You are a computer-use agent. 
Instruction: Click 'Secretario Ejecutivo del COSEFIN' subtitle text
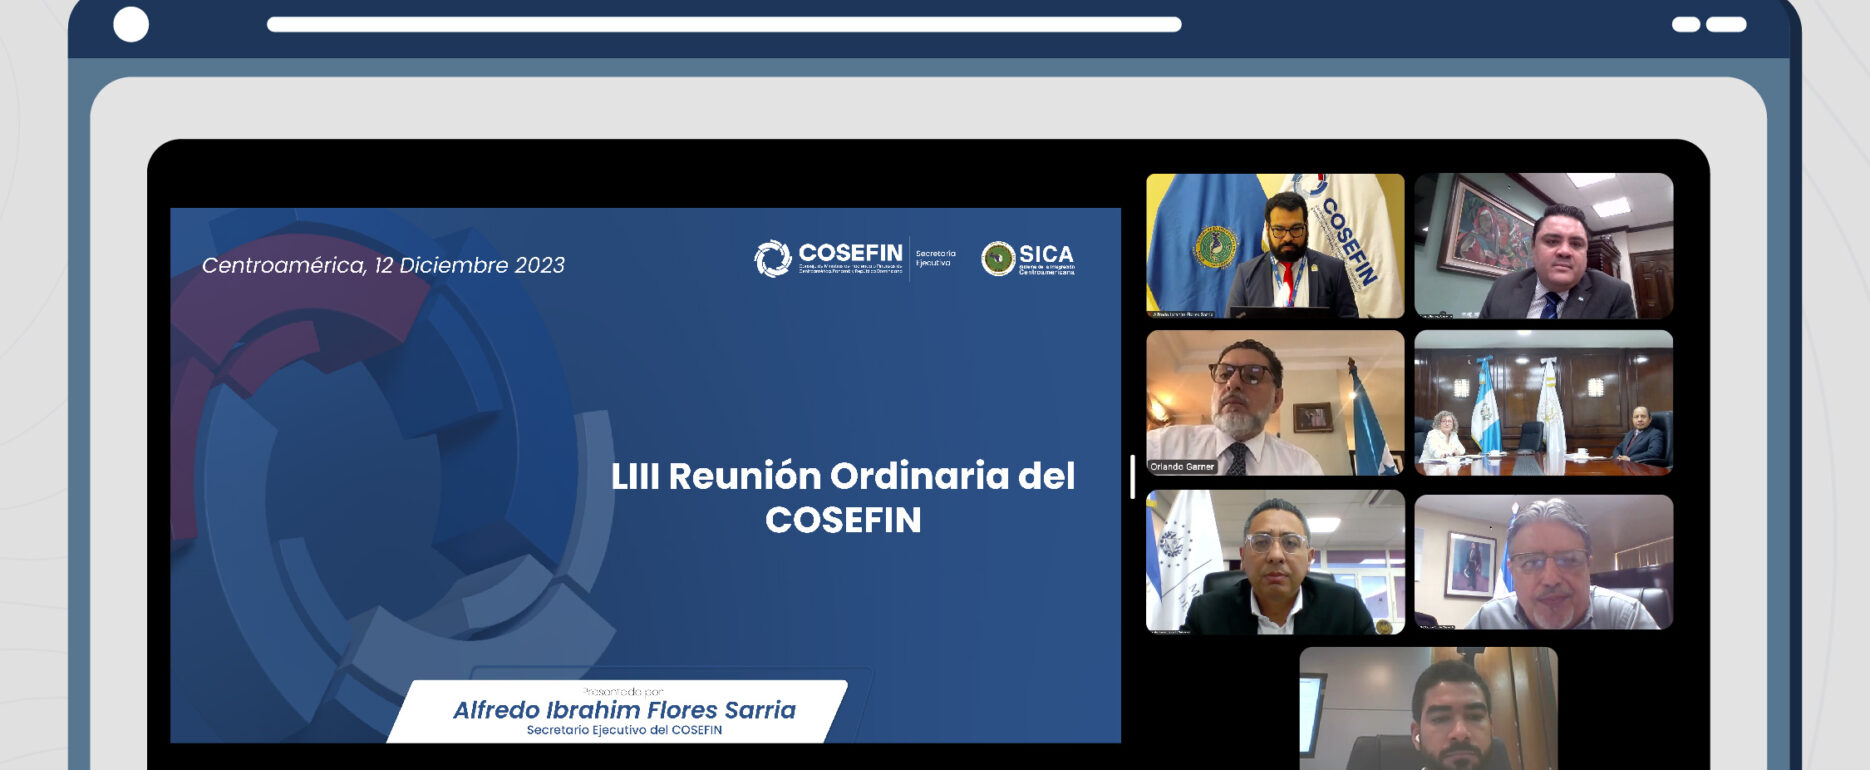(x=624, y=730)
